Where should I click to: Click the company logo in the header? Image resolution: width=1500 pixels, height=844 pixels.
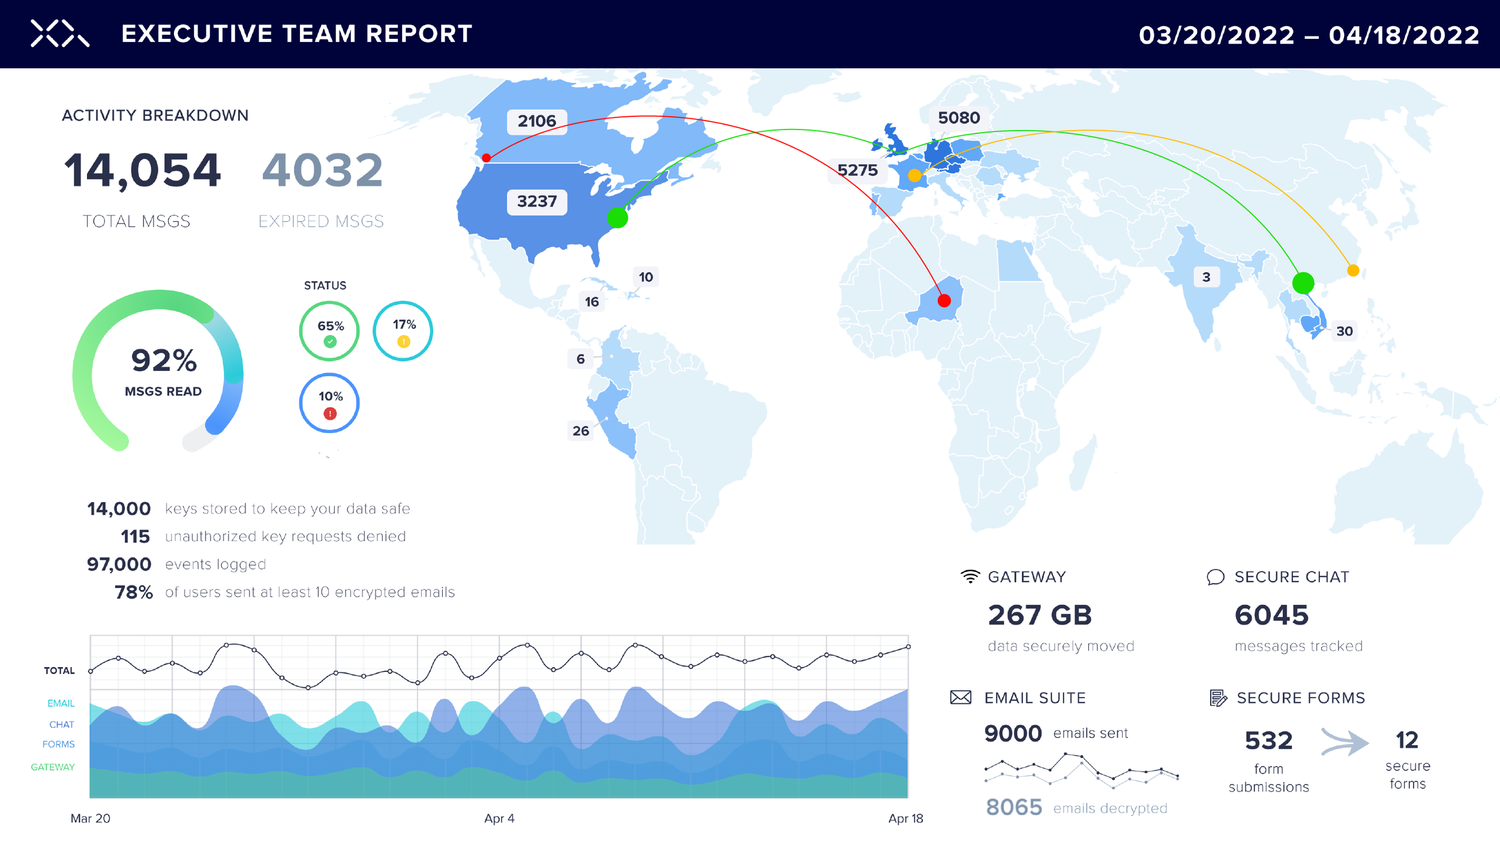pyautogui.click(x=58, y=33)
